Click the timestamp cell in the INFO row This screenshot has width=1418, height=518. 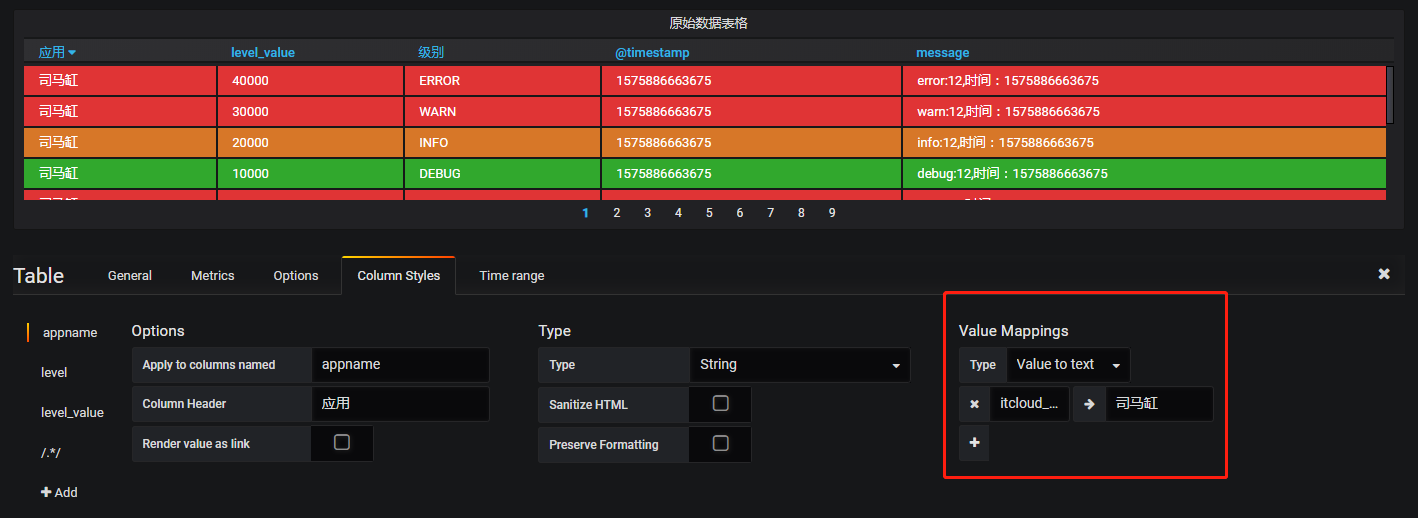point(751,142)
